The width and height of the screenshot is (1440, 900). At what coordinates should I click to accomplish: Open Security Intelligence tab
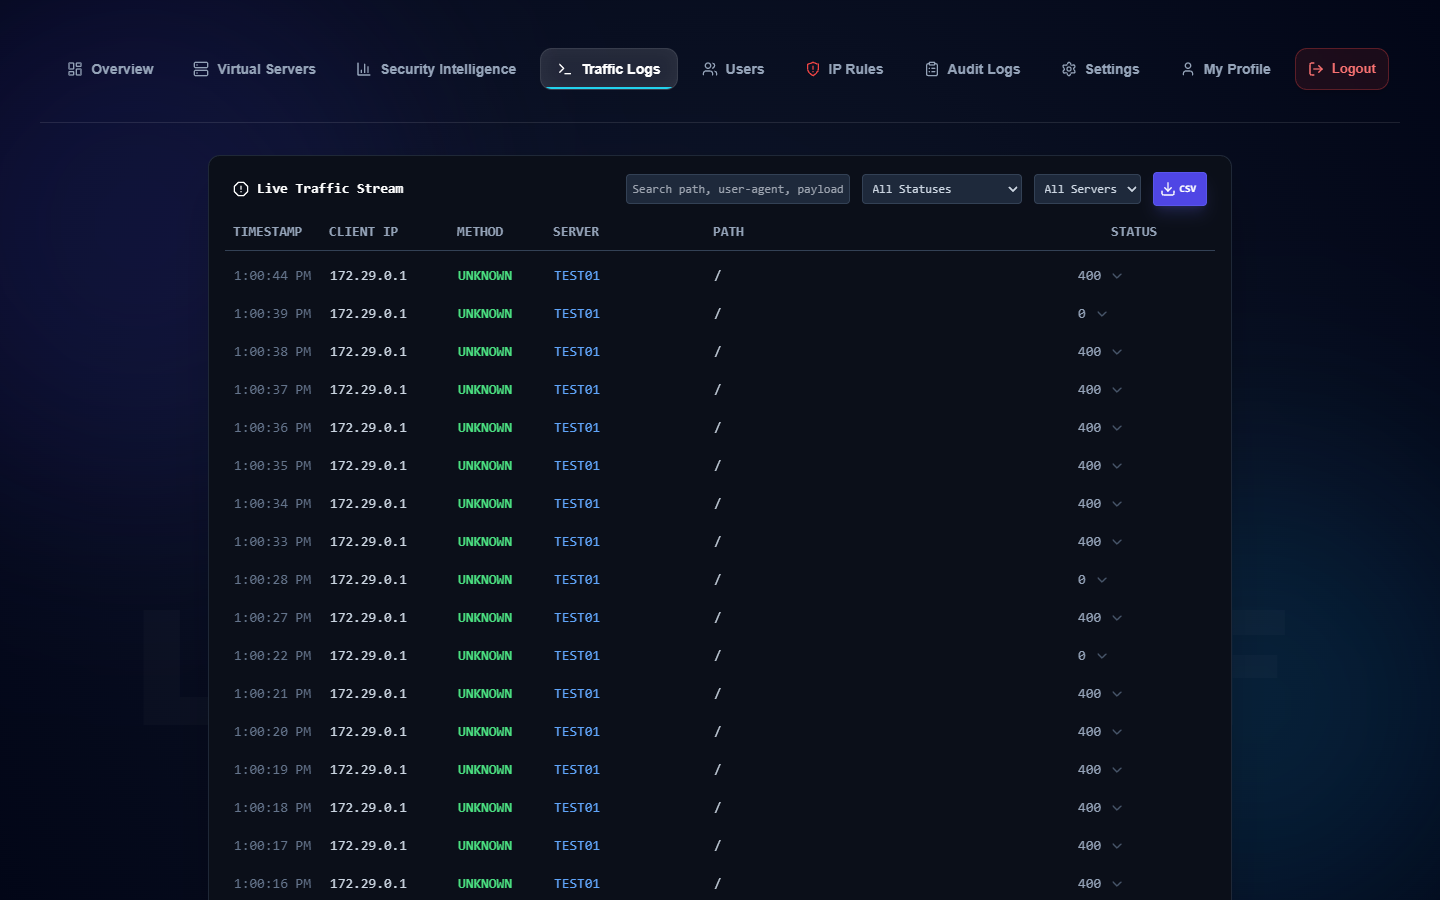(x=436, y=69)
